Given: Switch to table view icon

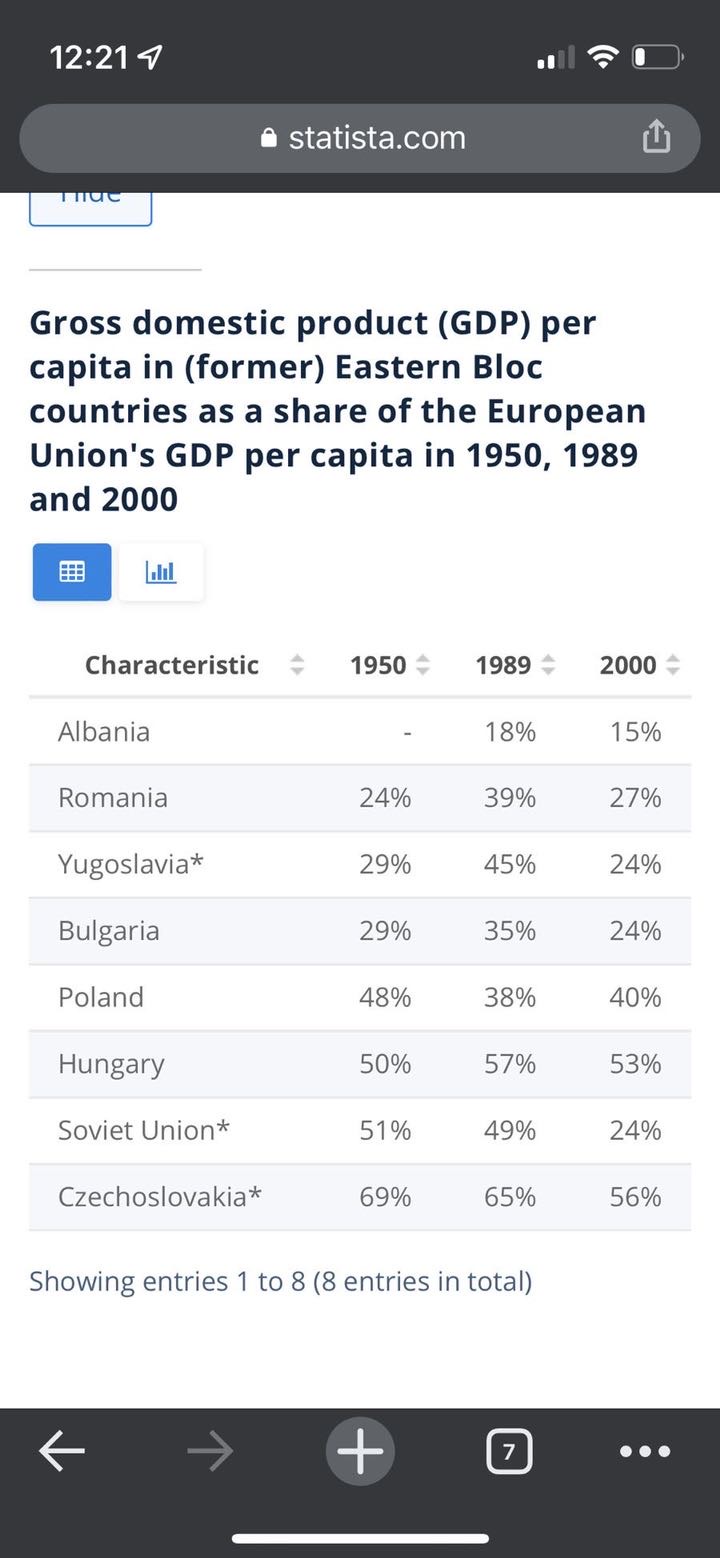Looking at the screenshot, I should [72, 572].
